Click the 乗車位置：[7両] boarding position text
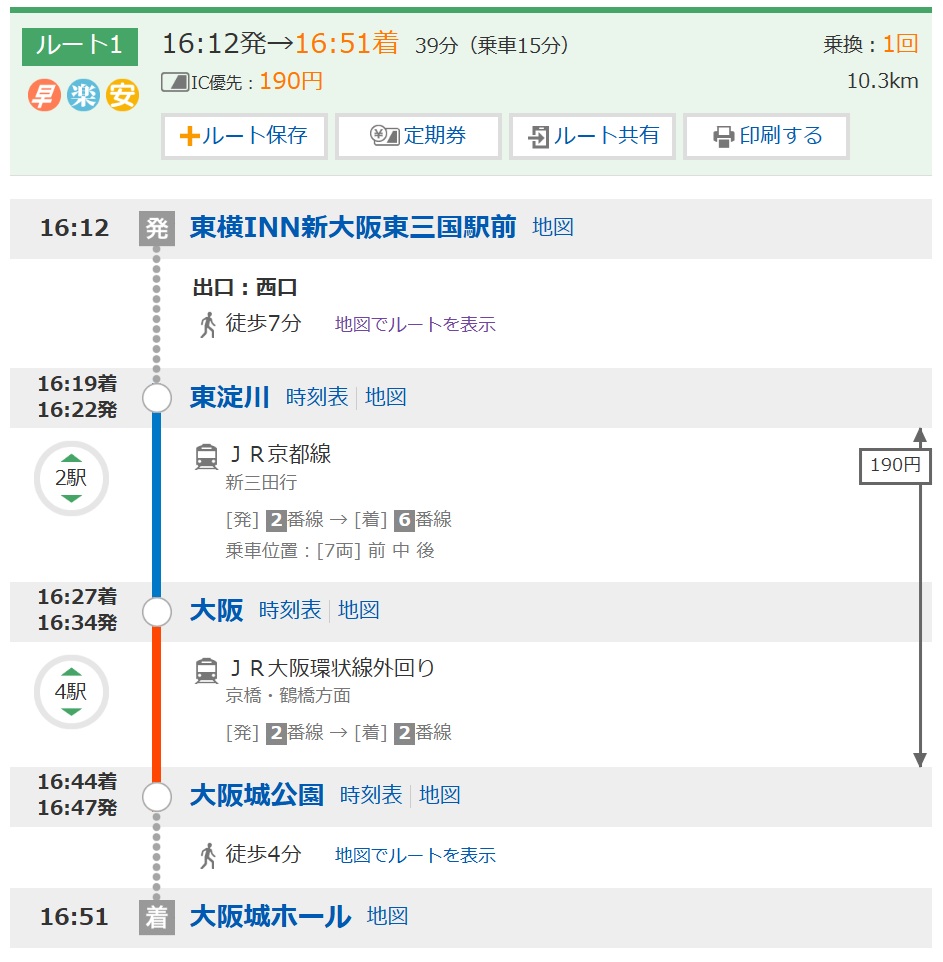943x962 pixels. pos(330,551)
